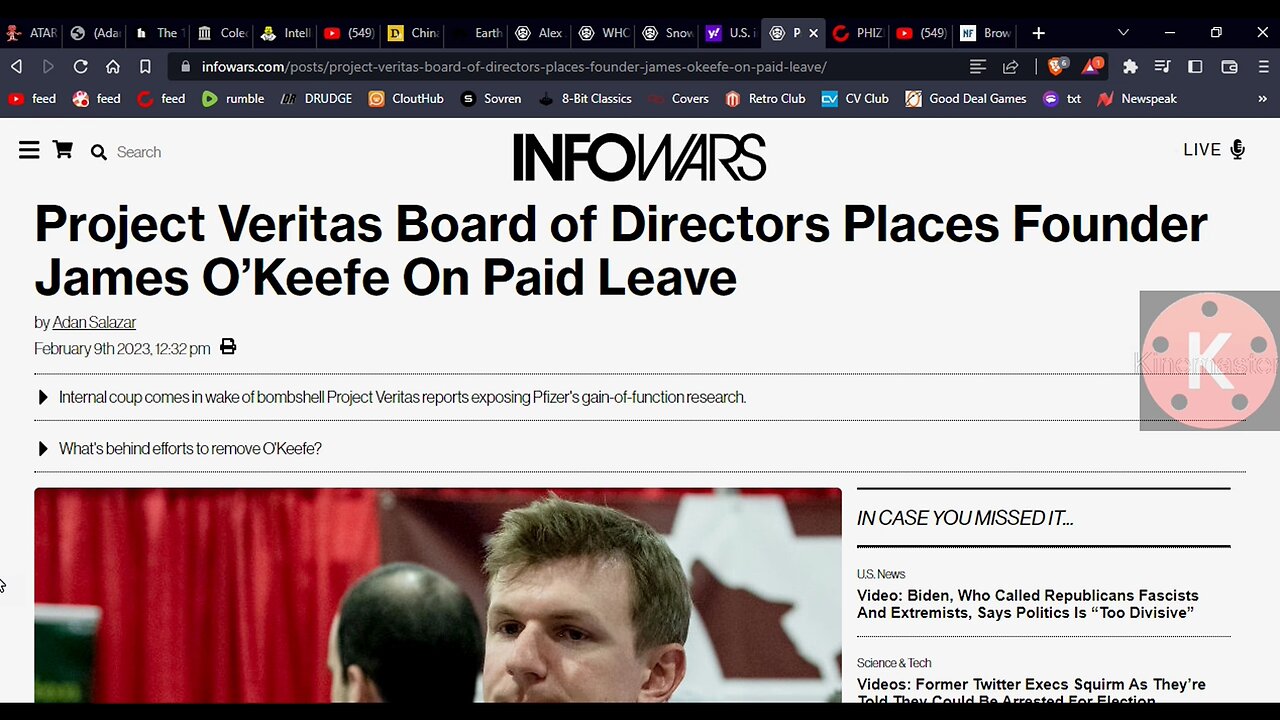
Task: Click 'February 9th 2023, 12:32 pm' date
Action: point(122,349)
